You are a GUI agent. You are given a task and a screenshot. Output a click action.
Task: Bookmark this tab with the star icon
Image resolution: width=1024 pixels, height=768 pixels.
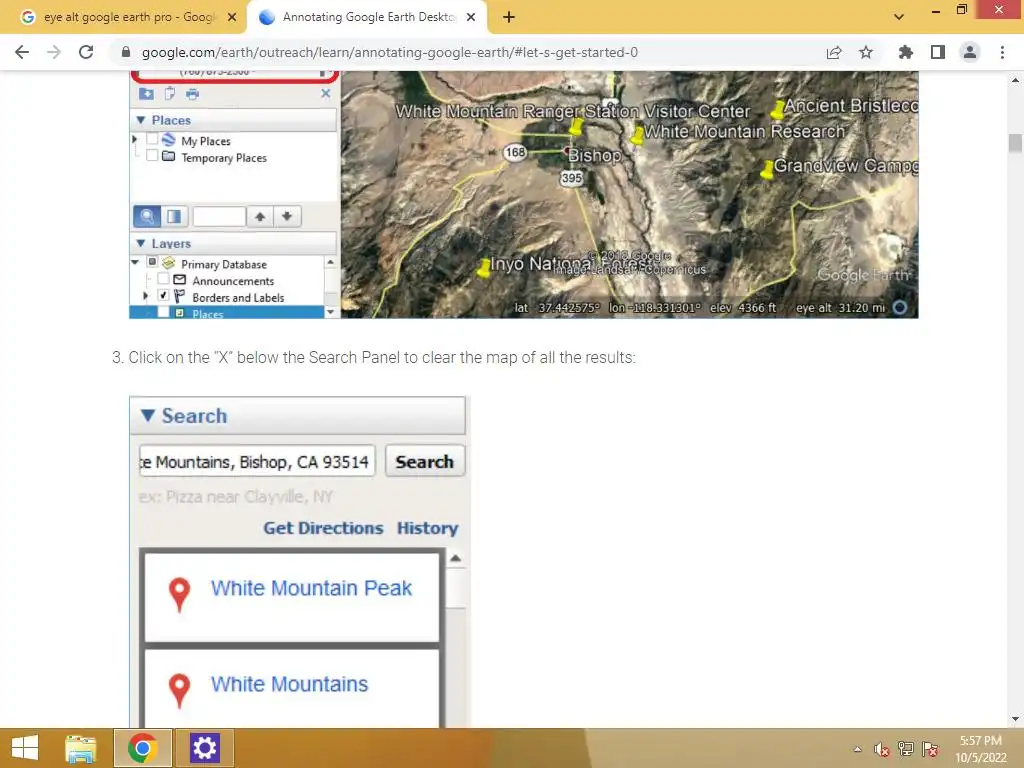(x=865, y=52)
